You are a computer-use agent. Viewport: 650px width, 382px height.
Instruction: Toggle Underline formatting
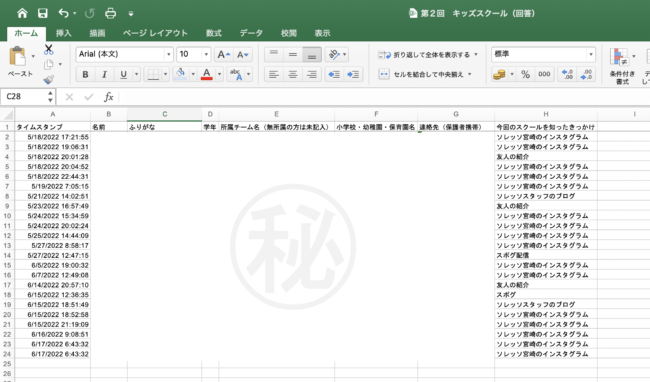coord(123,74)
